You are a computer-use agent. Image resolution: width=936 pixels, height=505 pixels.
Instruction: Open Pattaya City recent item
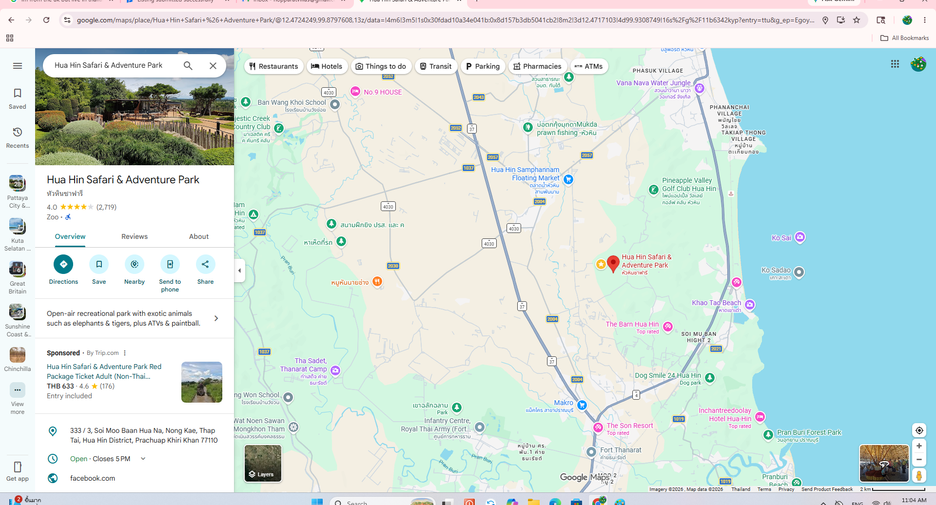pyautogui.click(x=17, y=192)
